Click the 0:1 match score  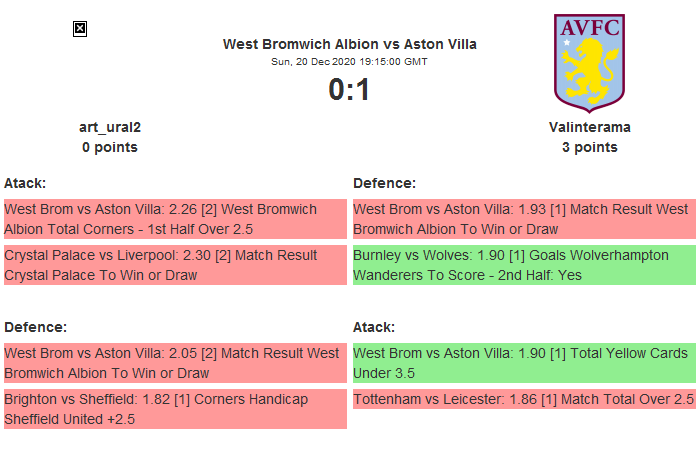(x=349, y=90)
